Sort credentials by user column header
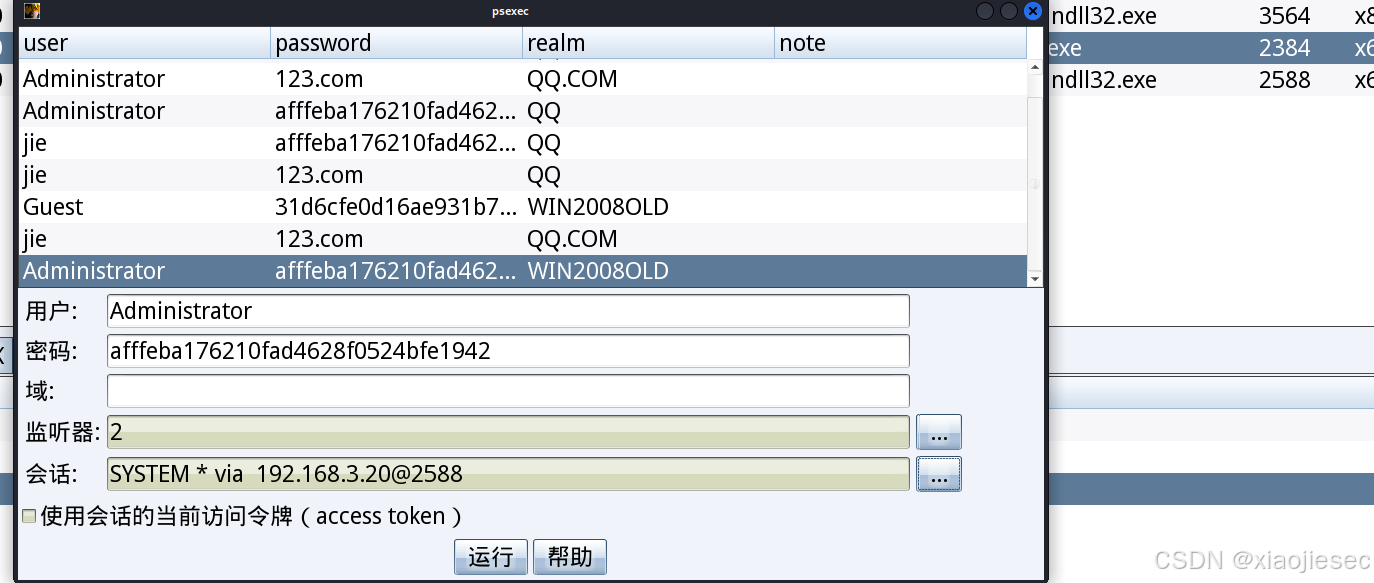 tap(145, 43)
